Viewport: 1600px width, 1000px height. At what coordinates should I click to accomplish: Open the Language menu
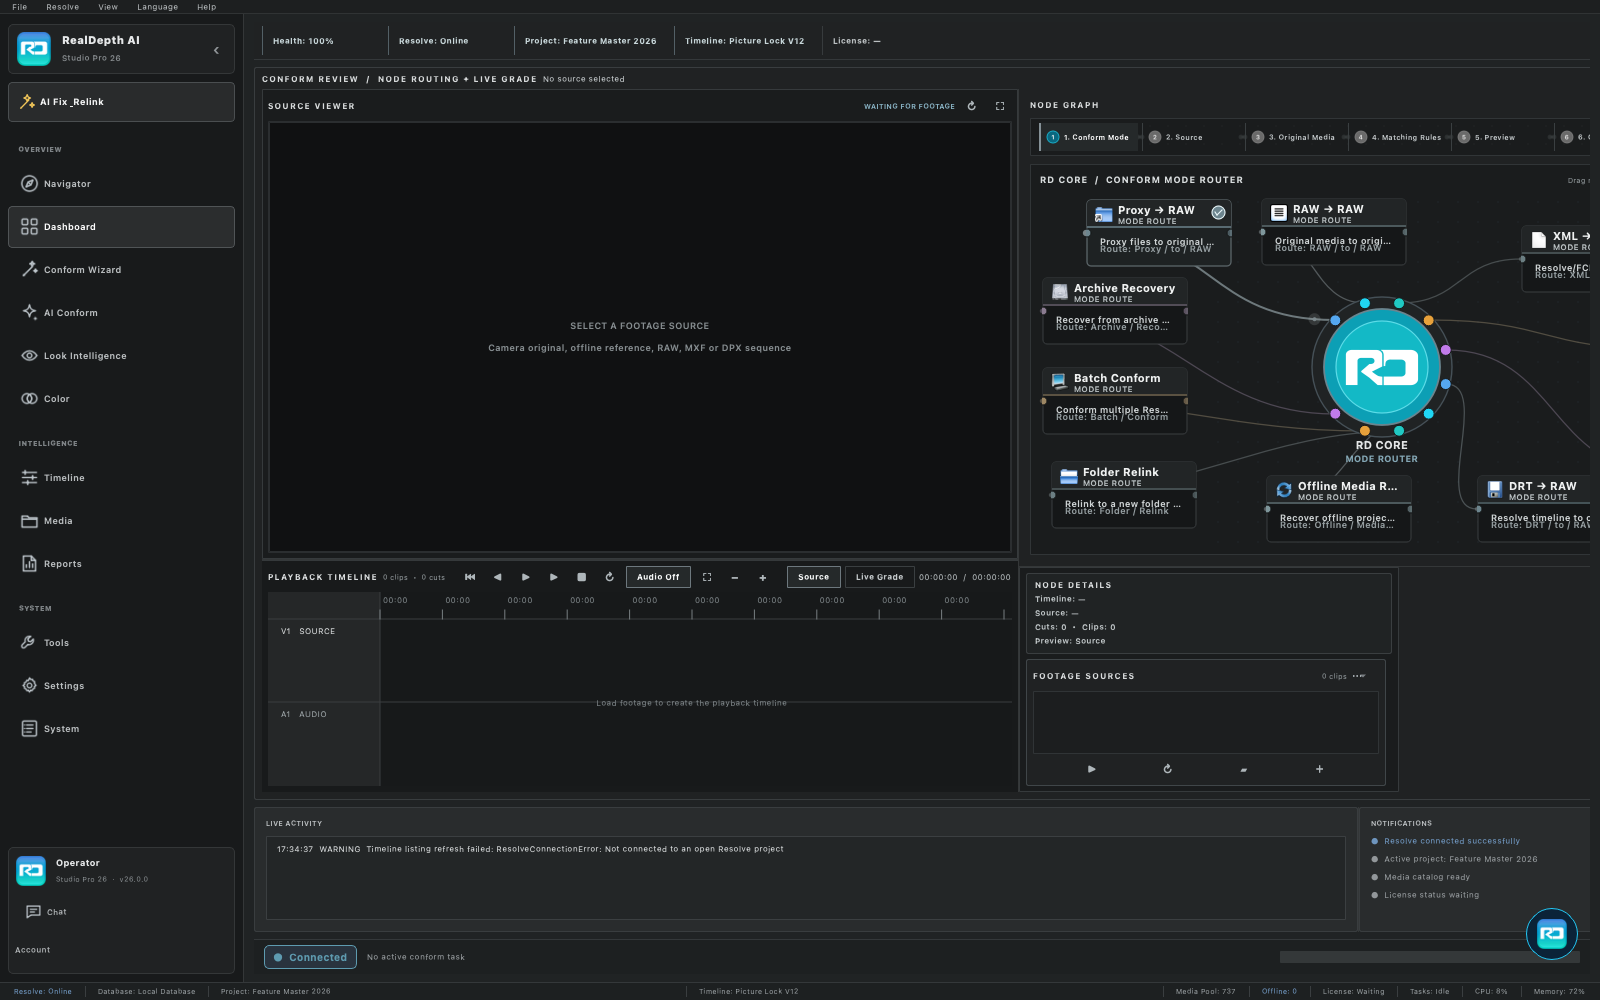pyautogui.click(x=158, y=7)
